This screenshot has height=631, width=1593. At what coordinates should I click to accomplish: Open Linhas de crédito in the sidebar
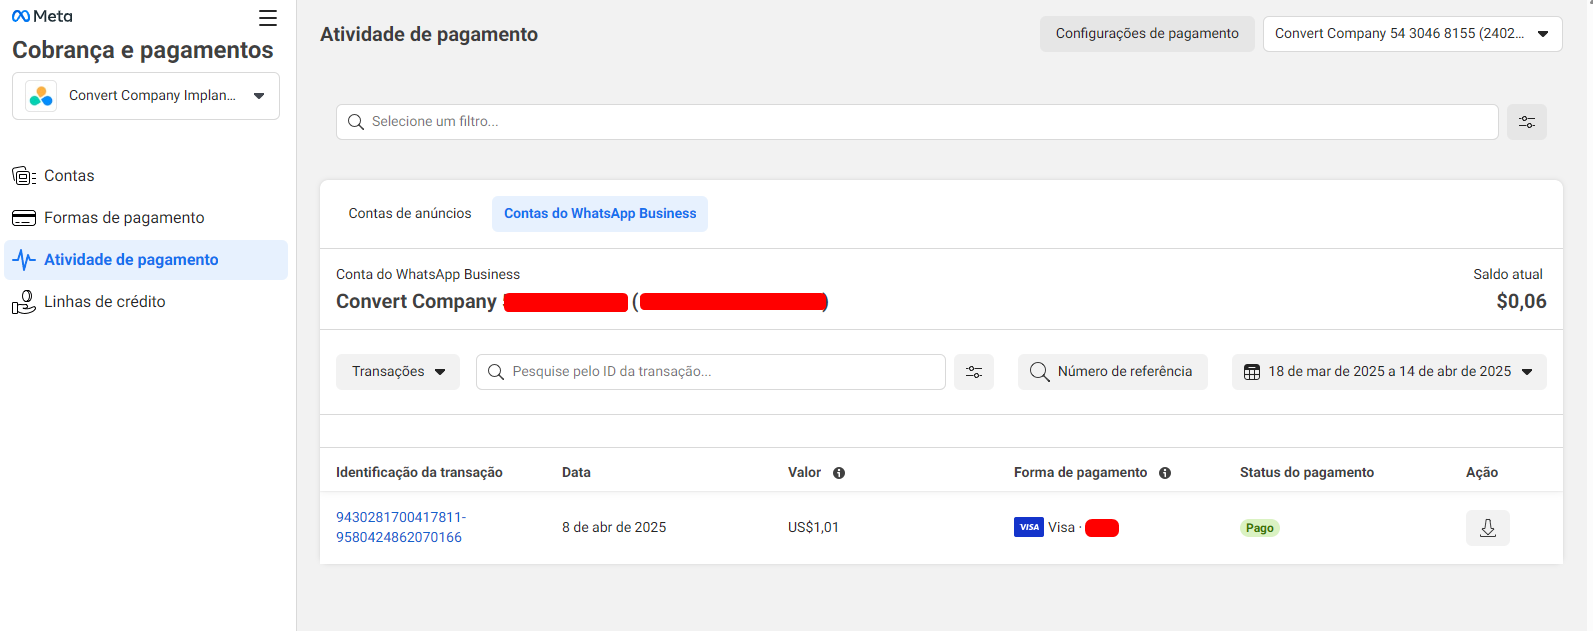tap(146, 302)
